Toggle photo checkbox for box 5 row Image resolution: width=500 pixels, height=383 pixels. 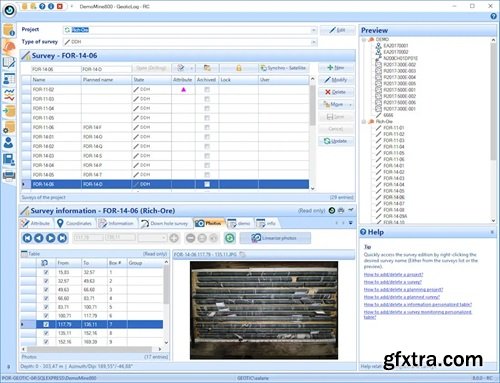coord(46,307)
